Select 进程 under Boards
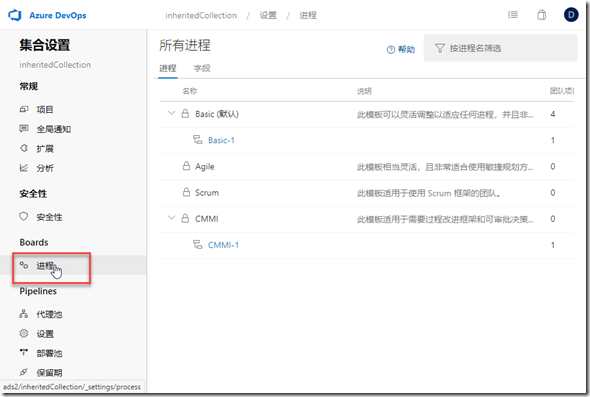590x397 pixels. (x=45, y=266)
